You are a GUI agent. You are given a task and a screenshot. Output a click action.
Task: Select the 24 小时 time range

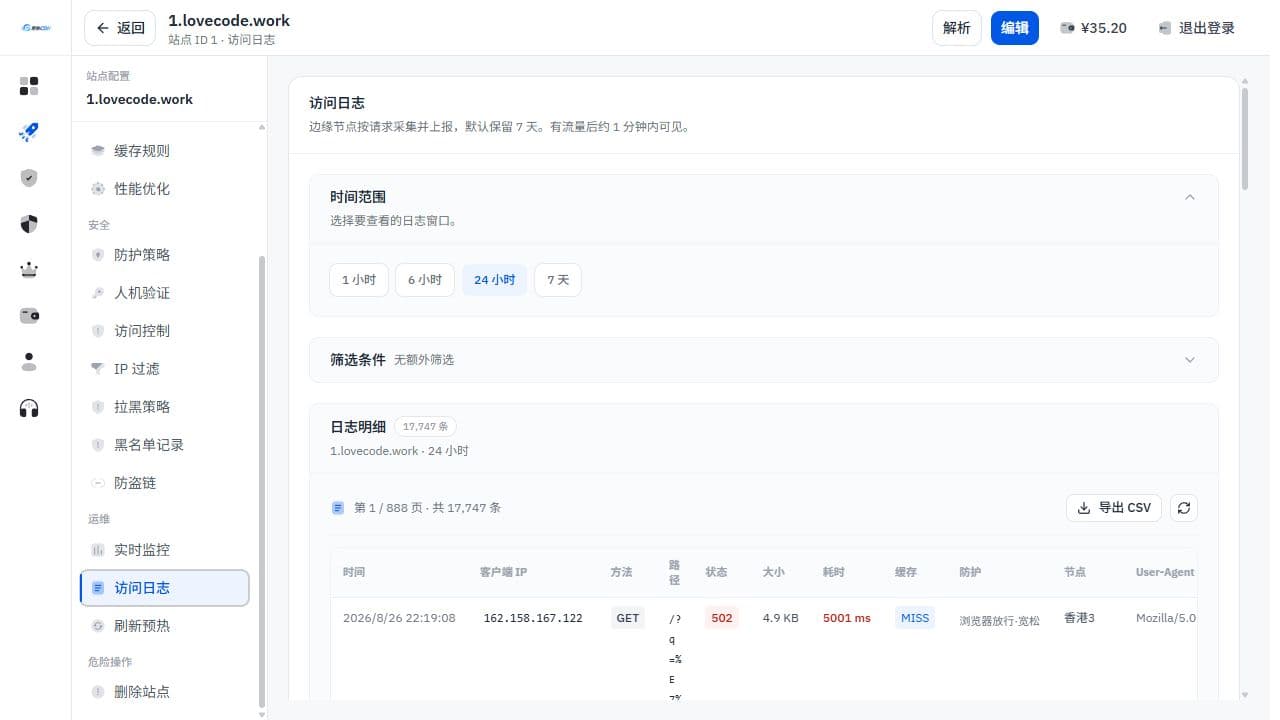point(495,280)
